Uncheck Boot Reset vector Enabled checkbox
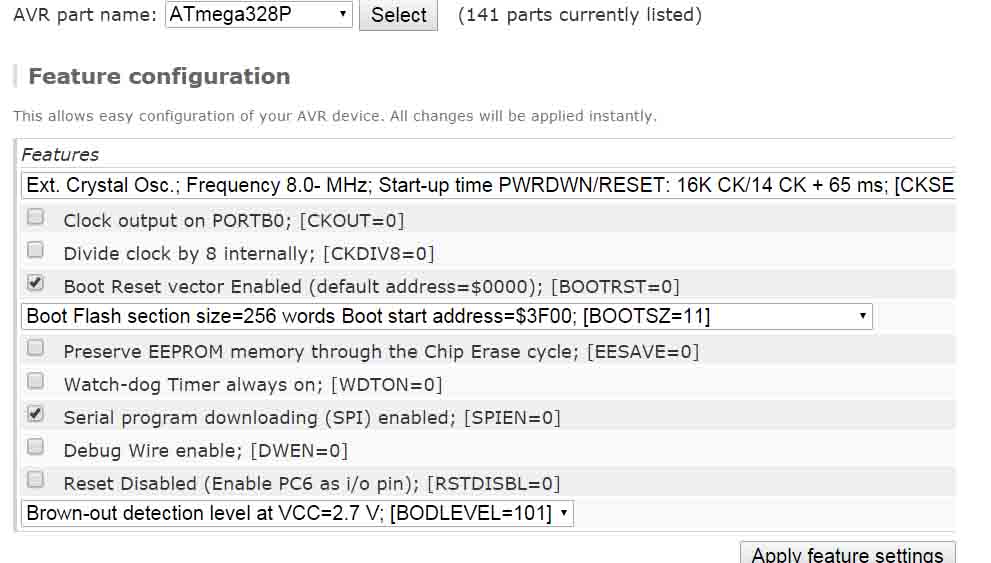The width and height of the screenshot is (991, 563). click(x=36, y=283)
